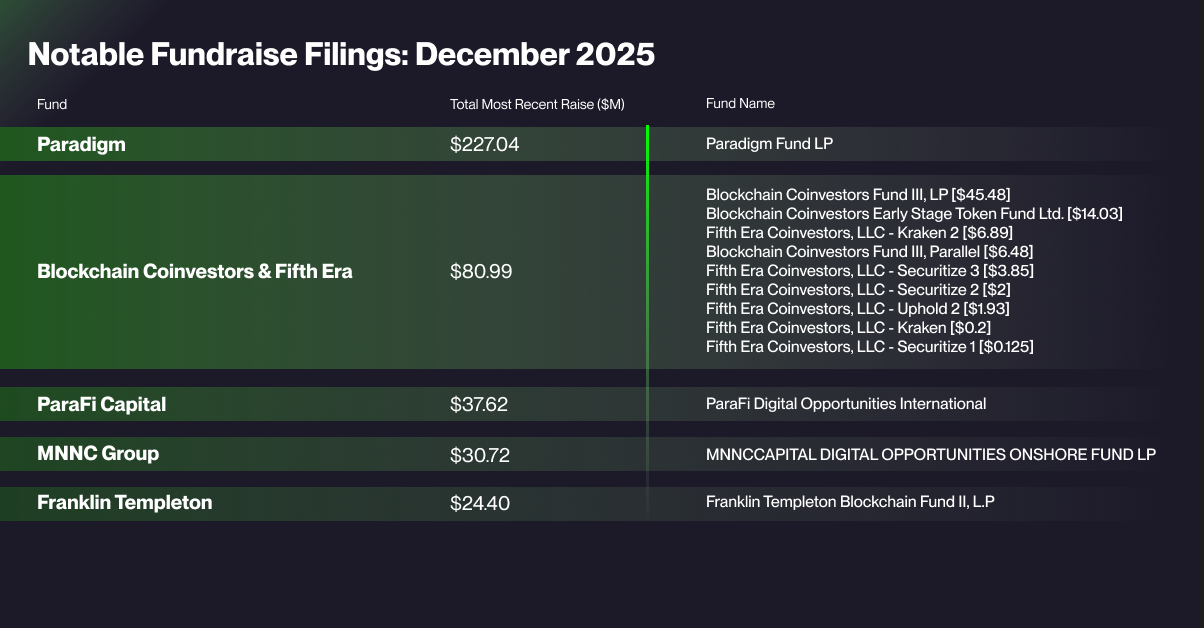The width and height of the screenshot is (1204, 628).
Task: Click the 'Fund' column header
Action: (52, 104)
